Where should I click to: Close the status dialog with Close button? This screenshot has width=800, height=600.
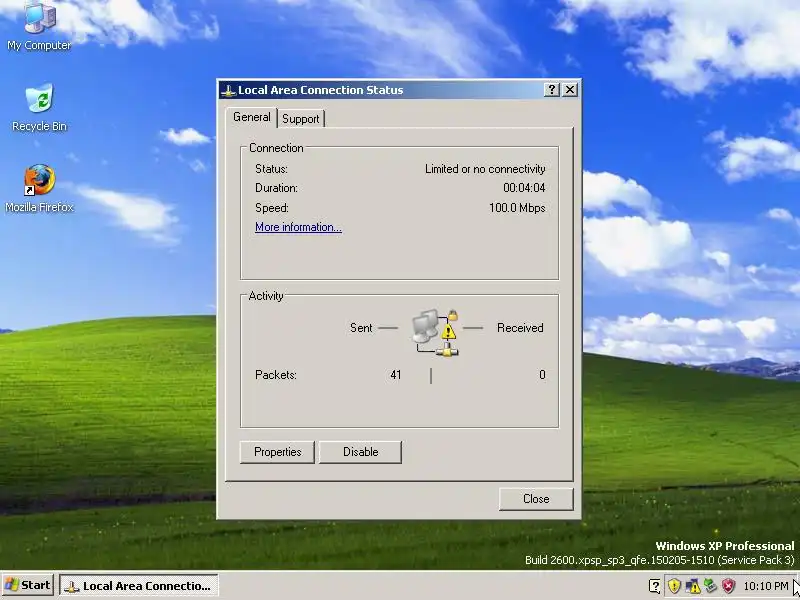coord(536,499)
